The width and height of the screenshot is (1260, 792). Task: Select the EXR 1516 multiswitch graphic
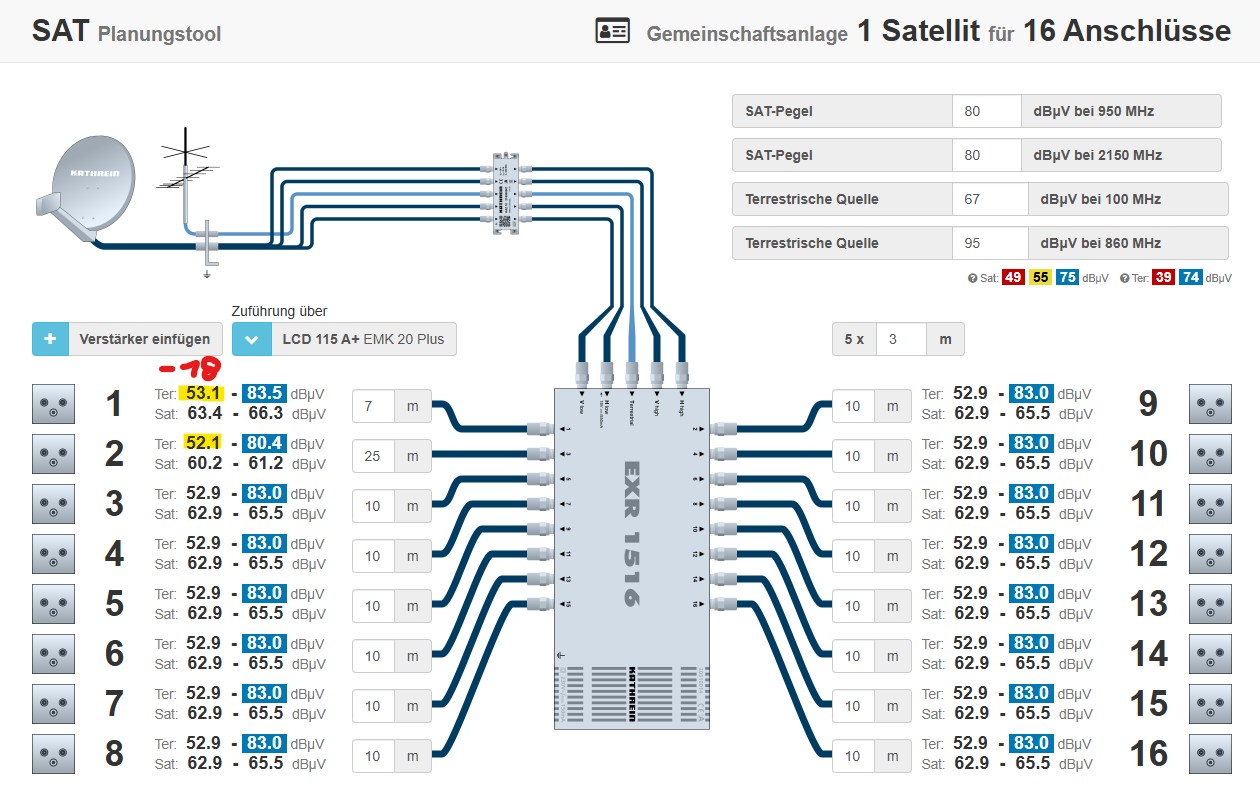coord(632,557)
